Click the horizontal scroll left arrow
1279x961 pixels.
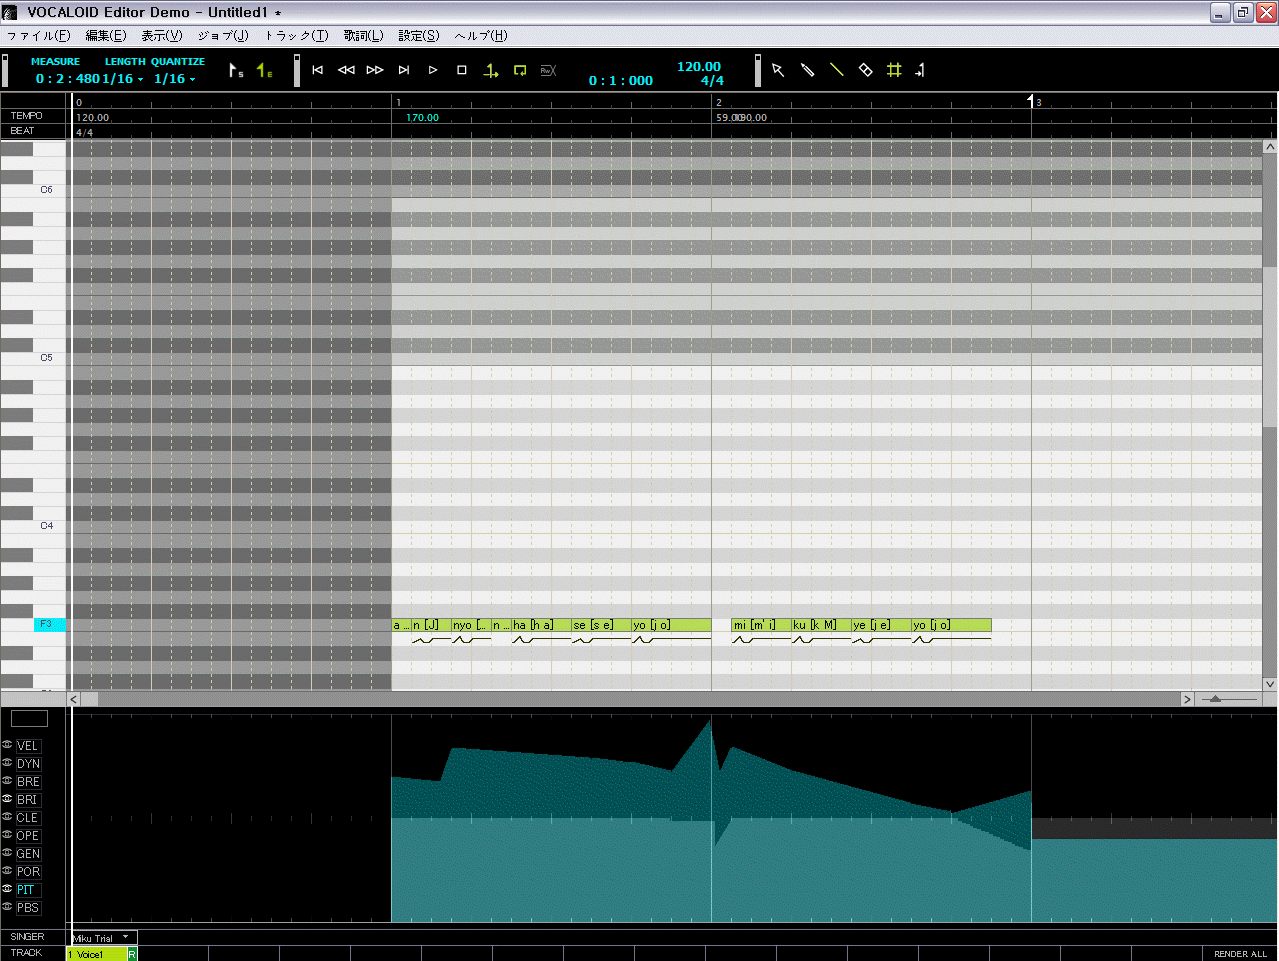click(x=74, y=699)
